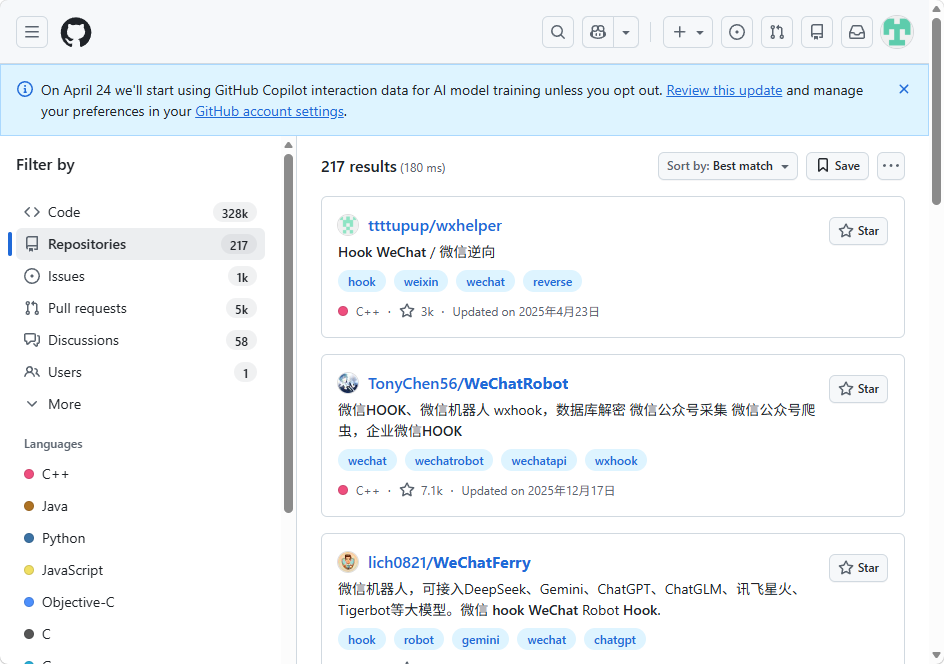Viewport: 944px width, 664px height.
Task: Select the robot topic tag
Action: (x=419, y=640)
